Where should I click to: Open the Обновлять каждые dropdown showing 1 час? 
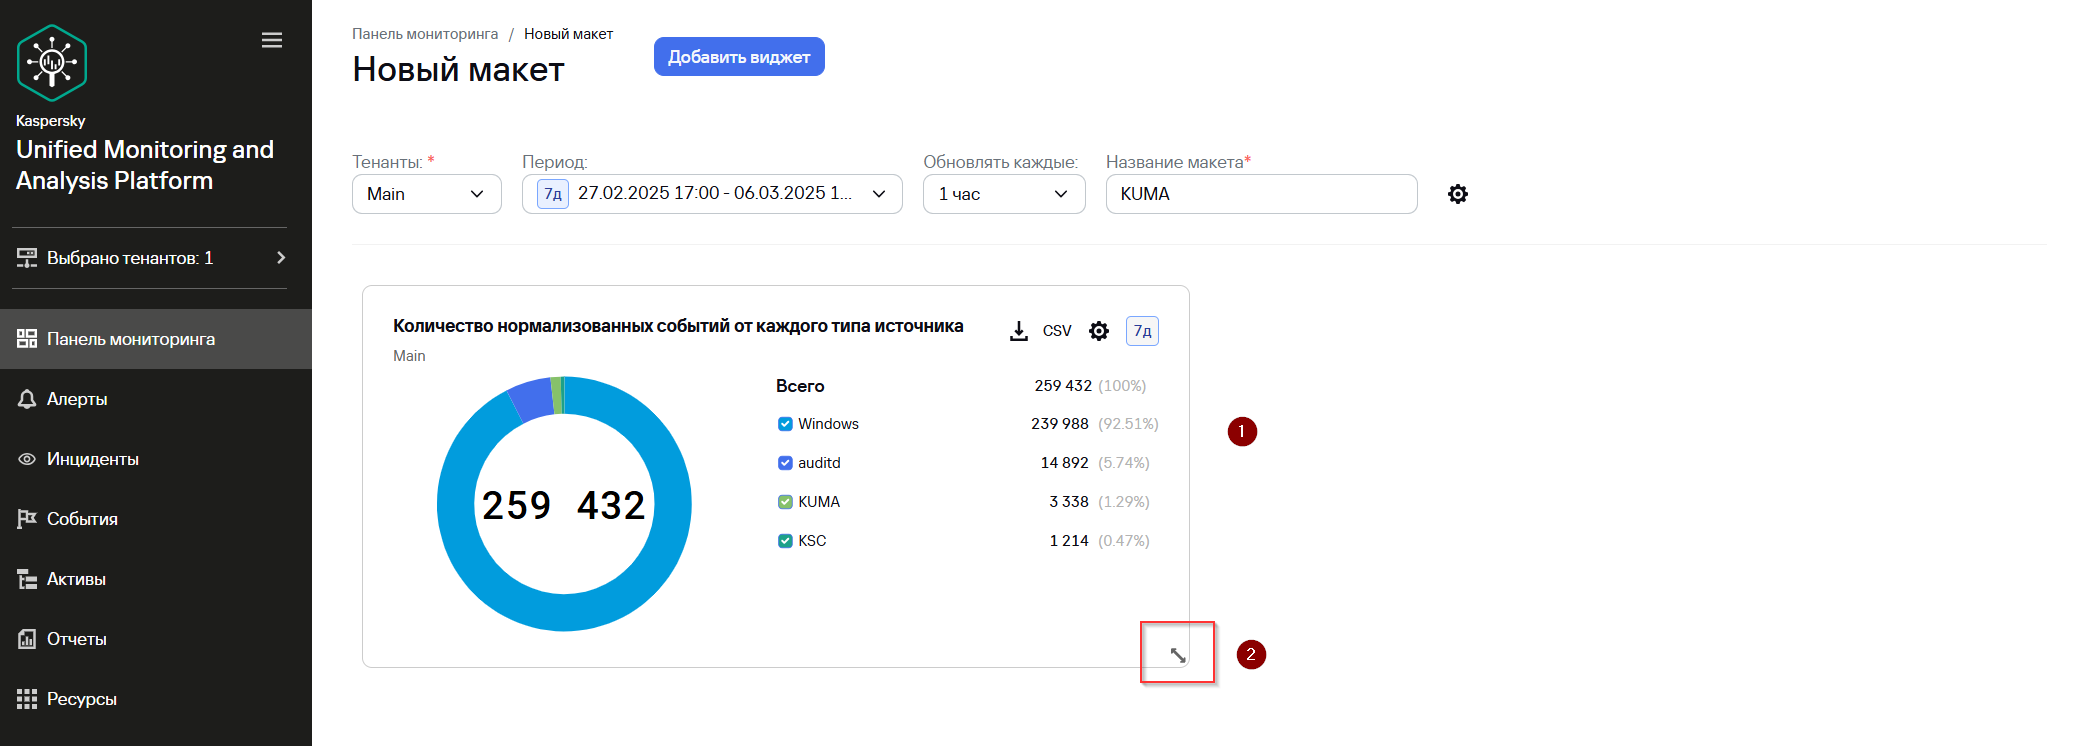coord(1004,194)
